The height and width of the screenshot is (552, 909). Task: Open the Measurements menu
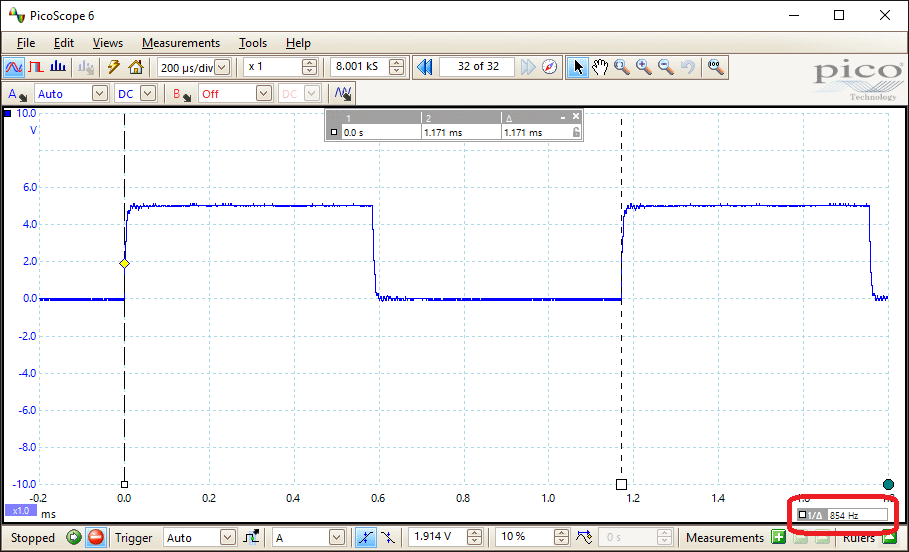coord(180,43)
